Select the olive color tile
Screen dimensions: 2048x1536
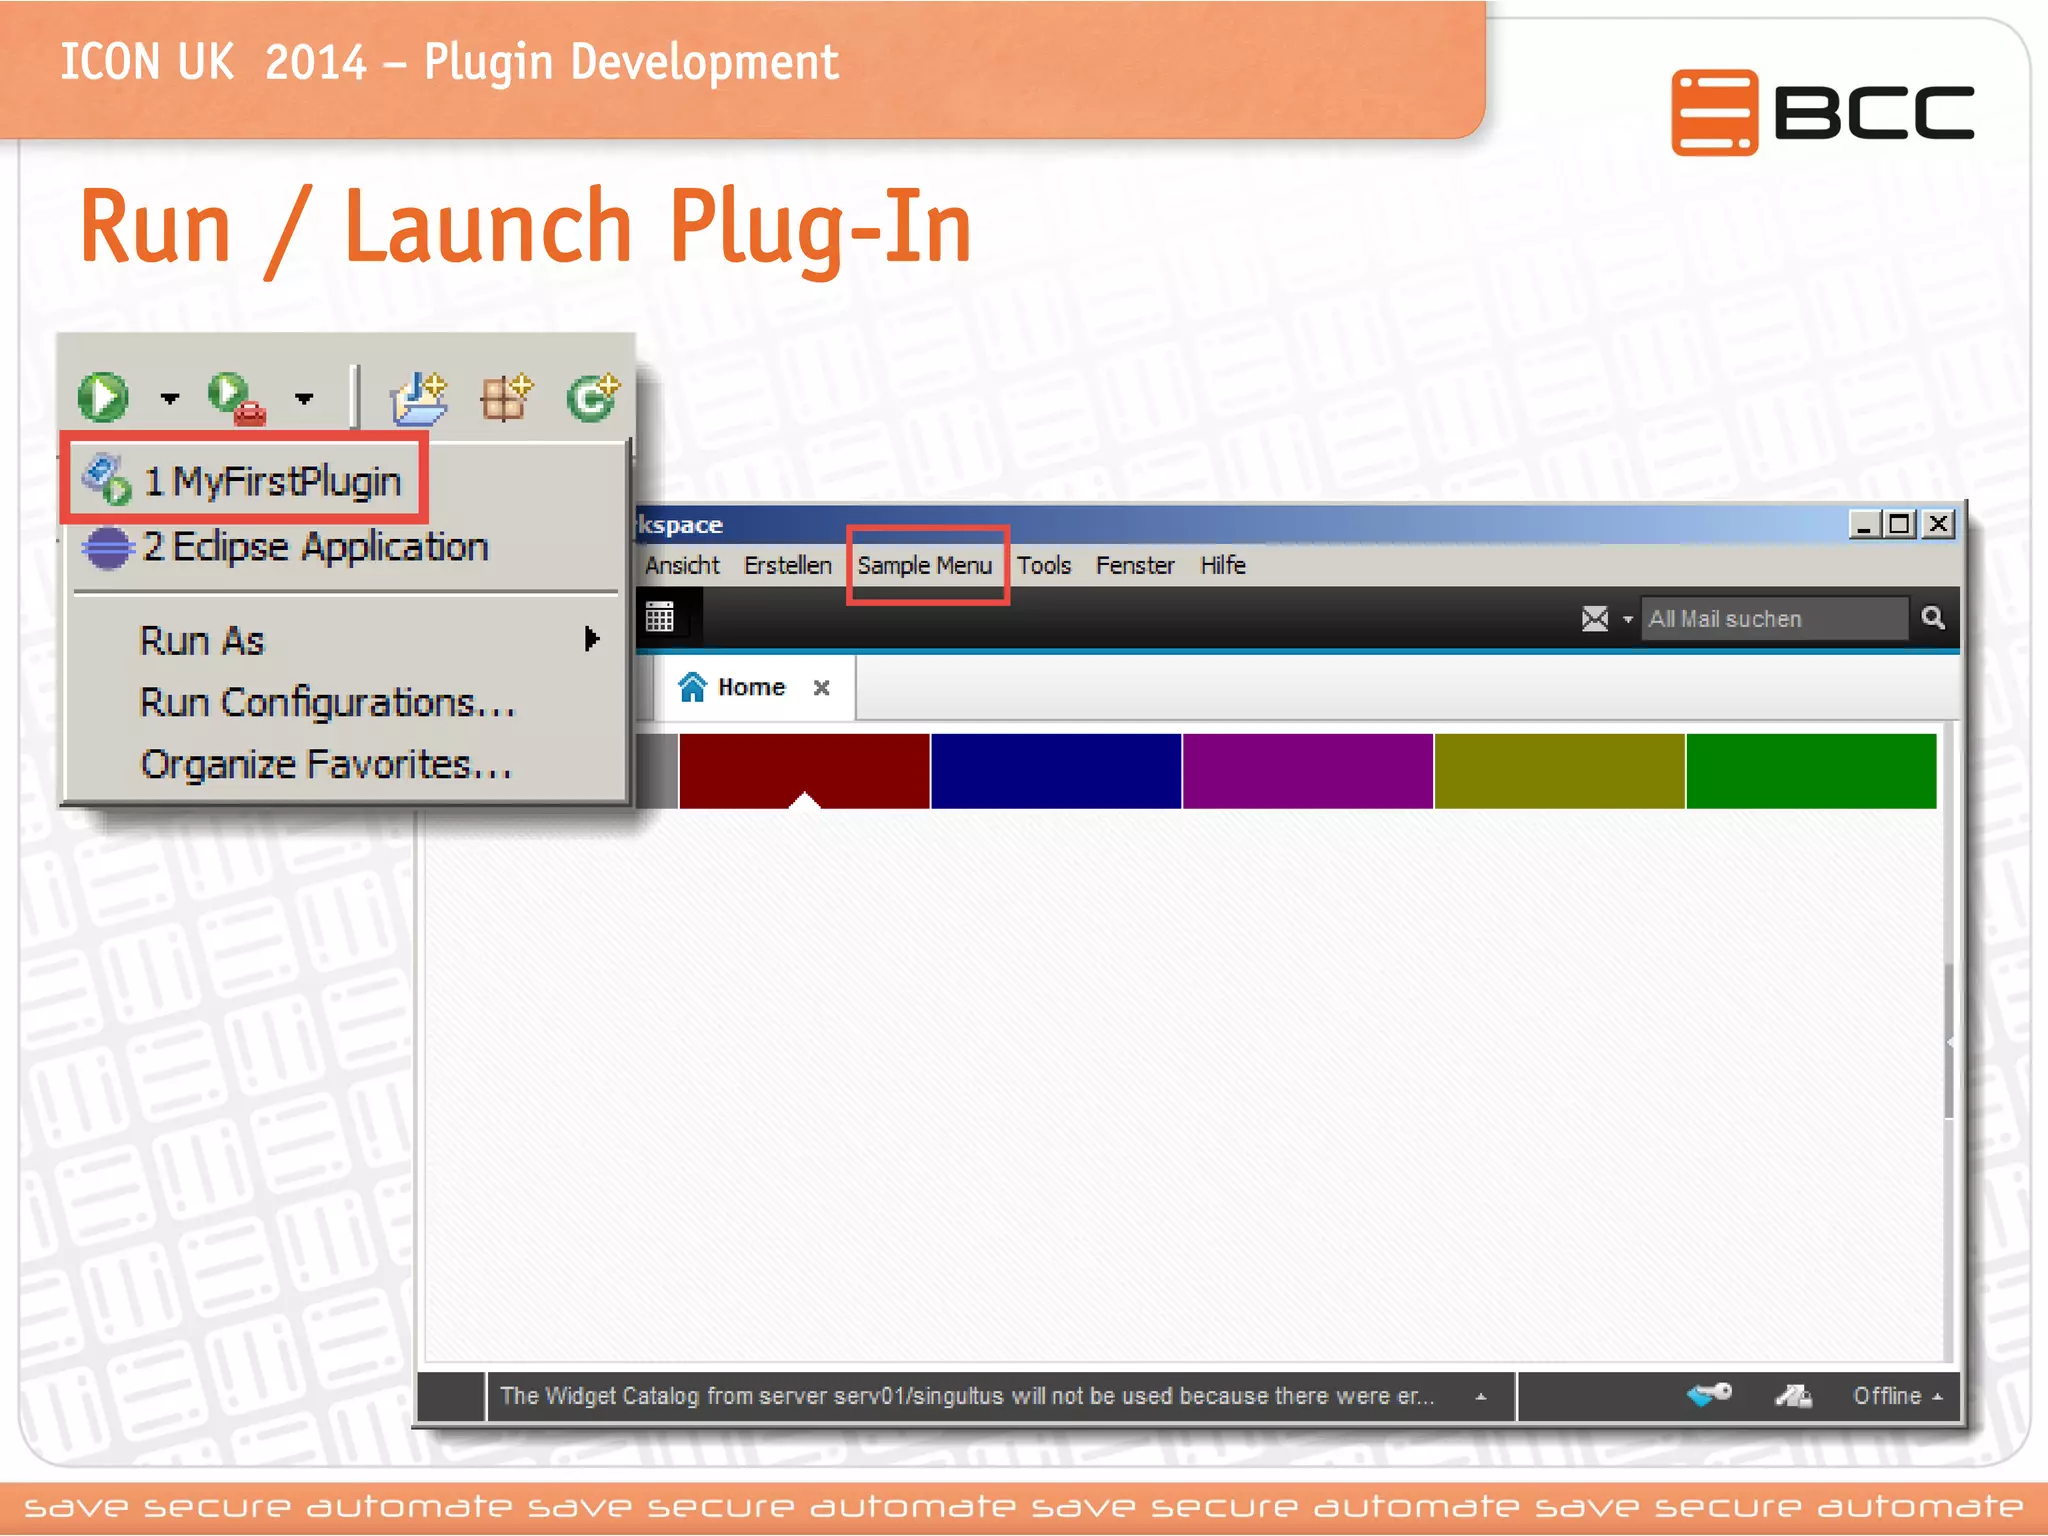pos(1560,771)
